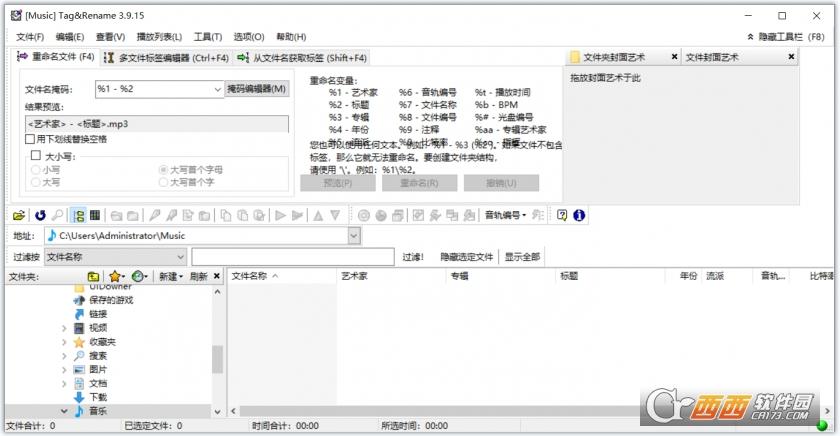Select the 小写 radio button
This screenshot has width=840, height=436.
pyautogui.click(x=36, y=170)
